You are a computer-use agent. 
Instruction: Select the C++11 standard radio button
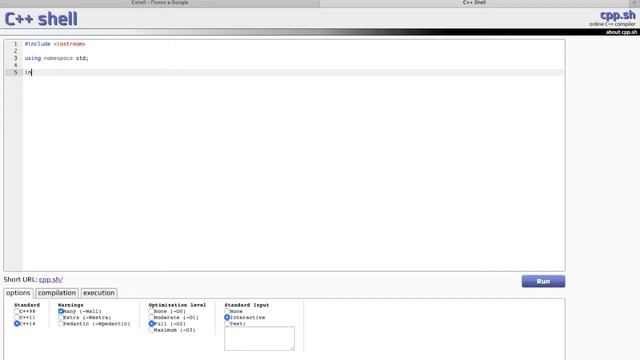coord(17,317)
